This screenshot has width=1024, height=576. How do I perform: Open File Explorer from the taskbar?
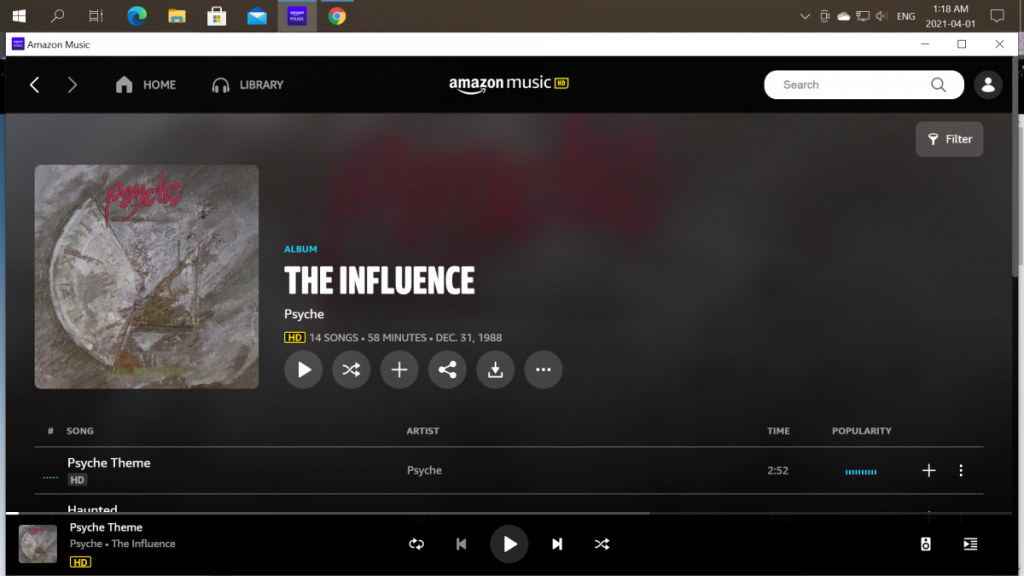coord(176,16)
